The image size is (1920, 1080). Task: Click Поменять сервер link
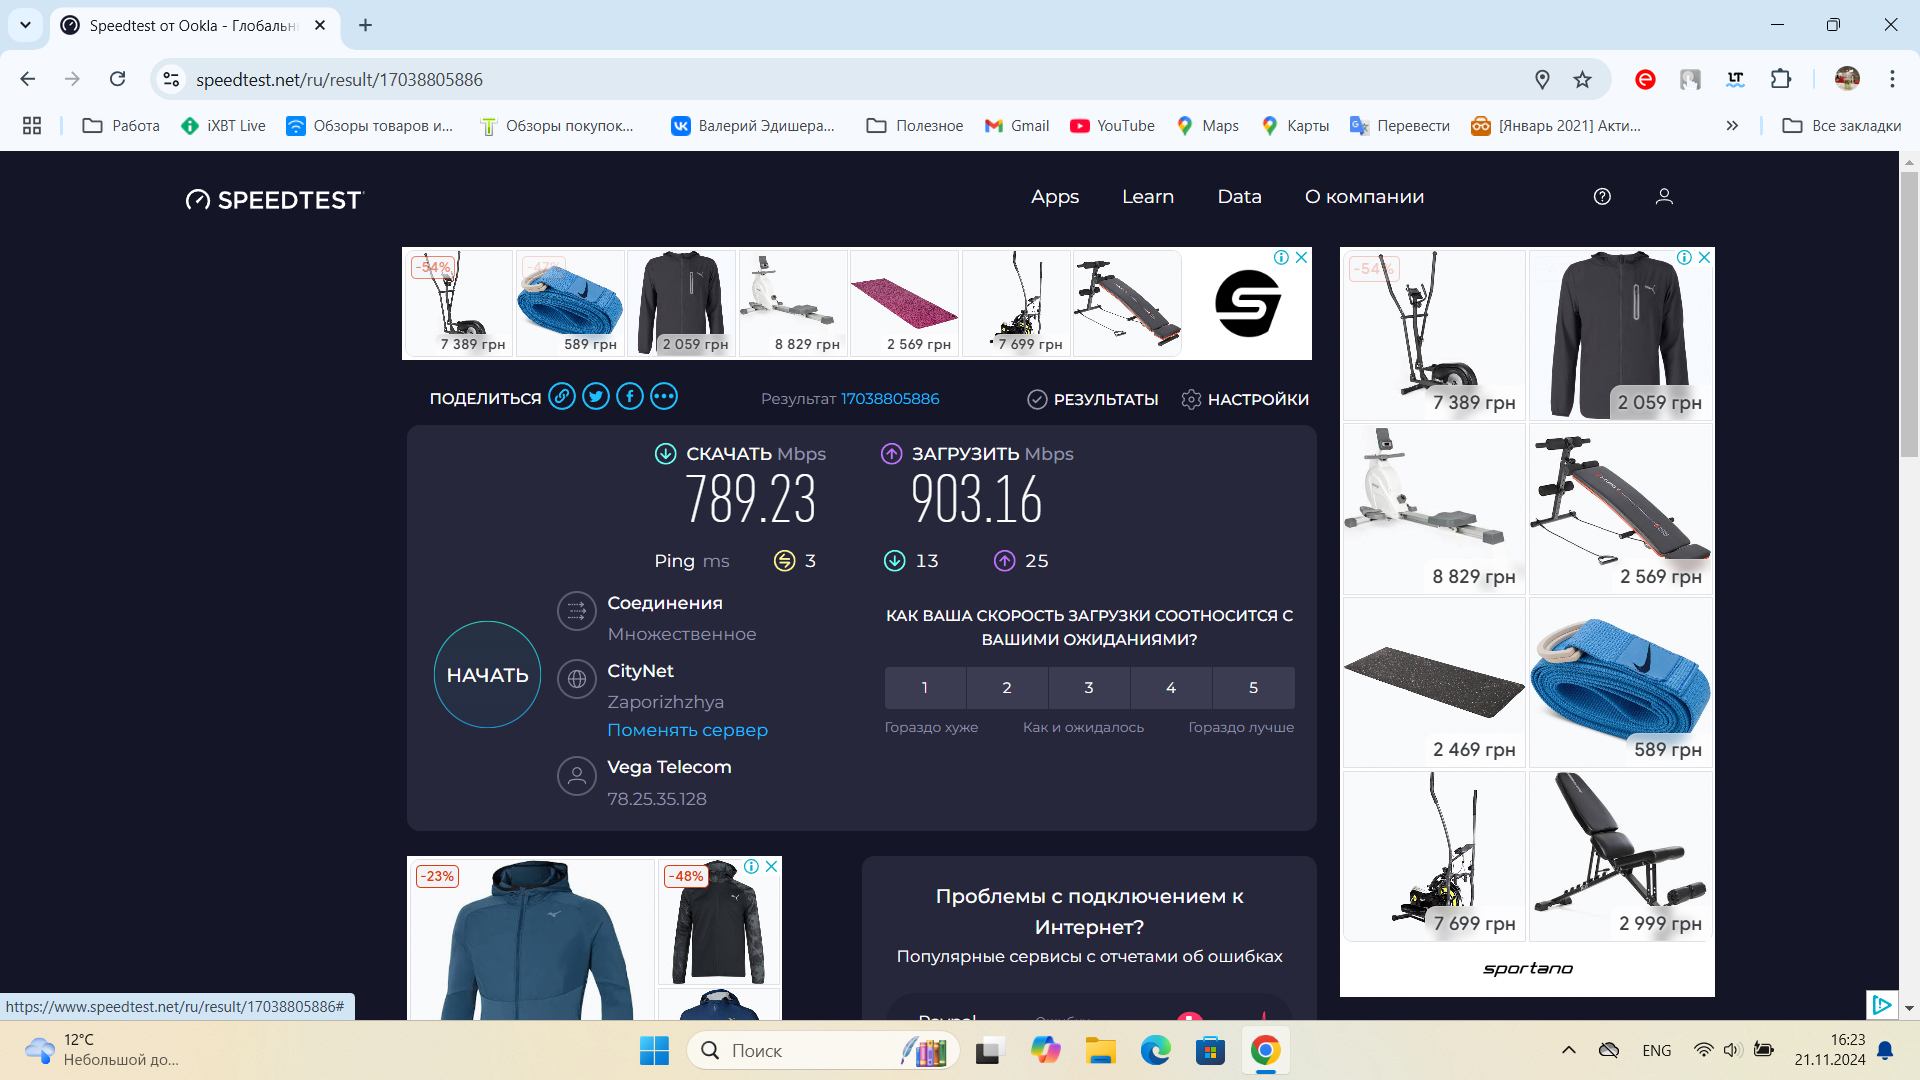(x=687, y=730)
